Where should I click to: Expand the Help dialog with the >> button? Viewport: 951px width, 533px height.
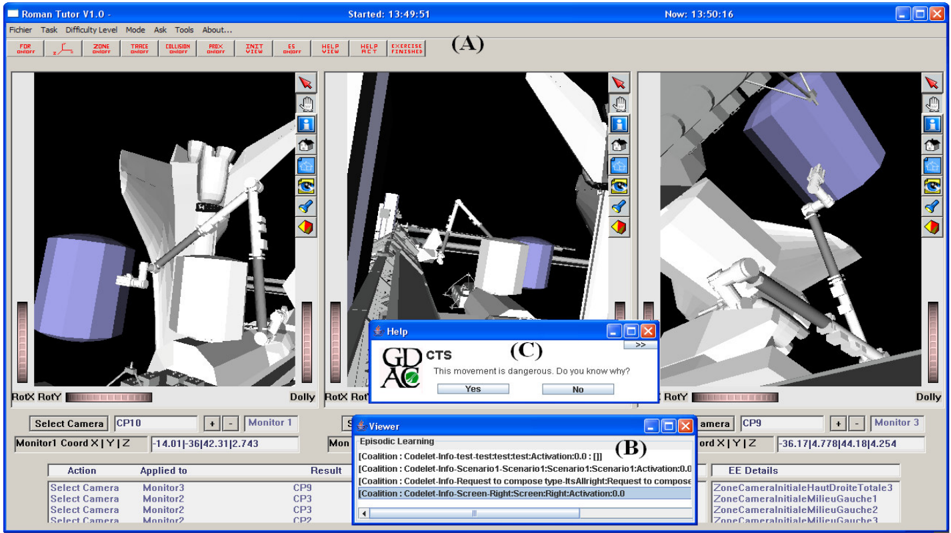click(640, 344)
